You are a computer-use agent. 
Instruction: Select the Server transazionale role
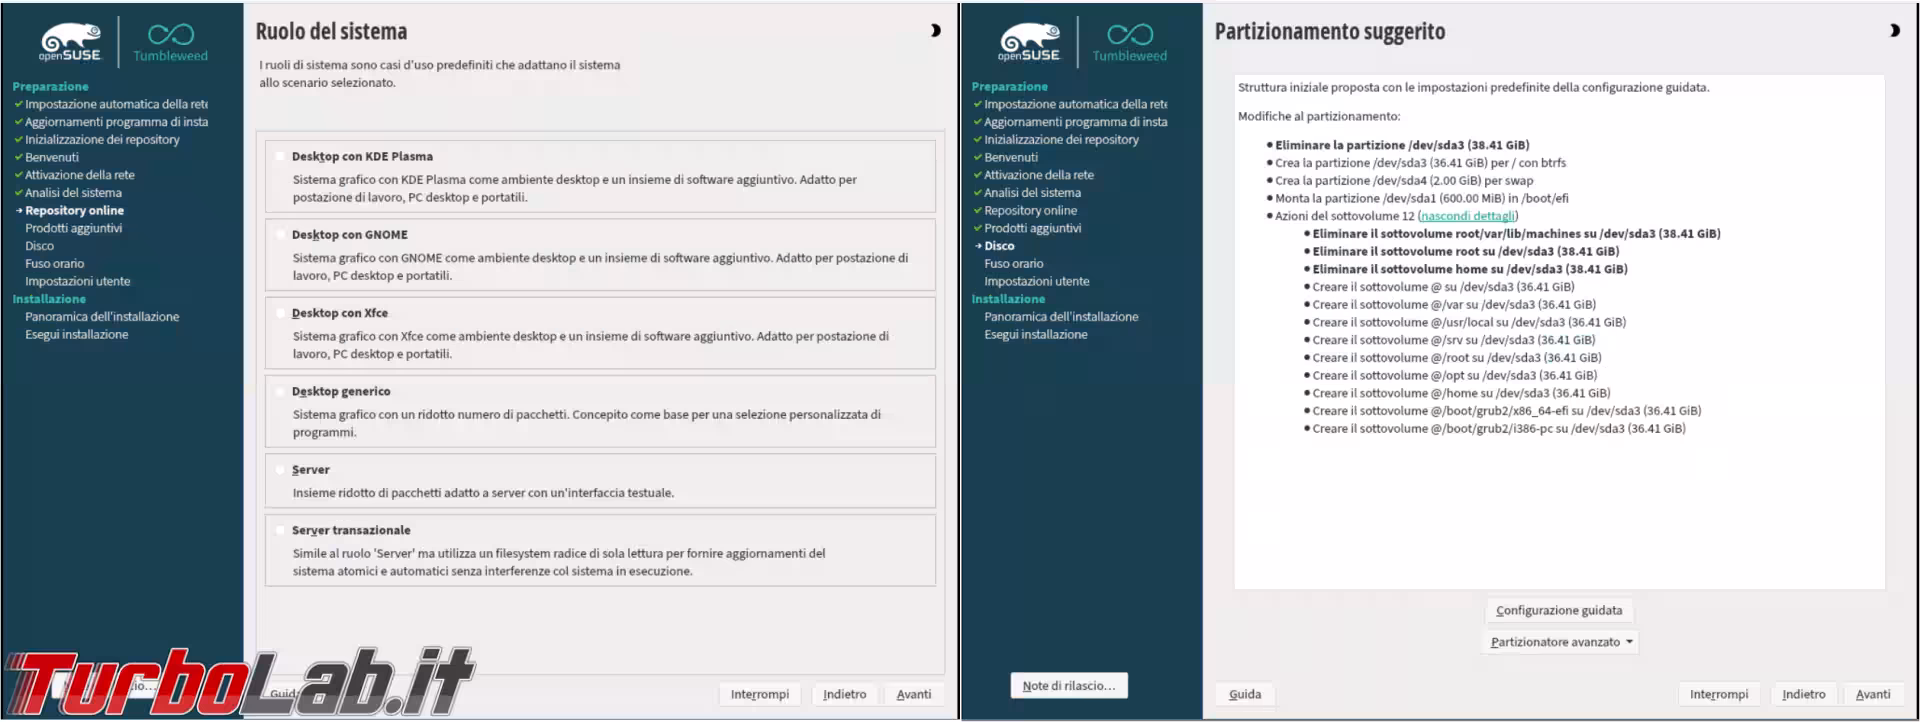(x=280, y=531)
